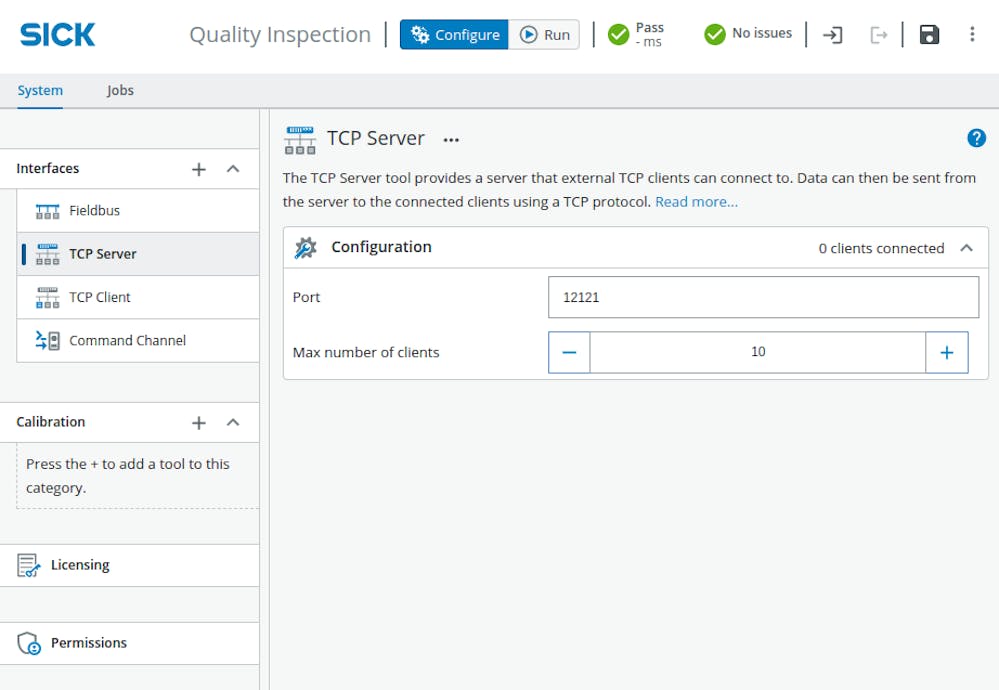The image size is (999, 690).
Task: Follow the Read more link
Action: [696, 202]
